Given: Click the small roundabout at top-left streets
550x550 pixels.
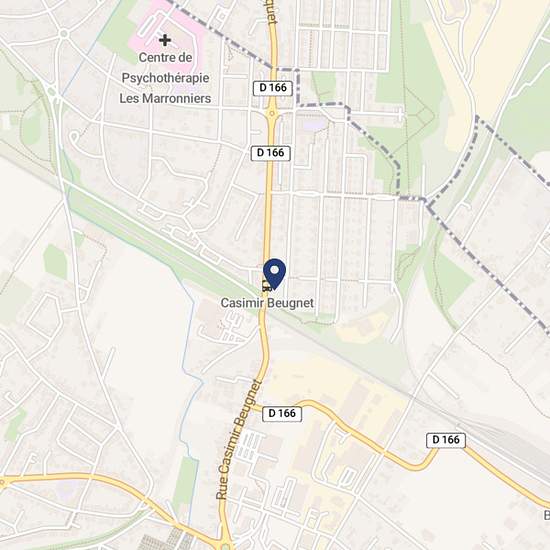Looking at the screenshot, I should 64,34.
